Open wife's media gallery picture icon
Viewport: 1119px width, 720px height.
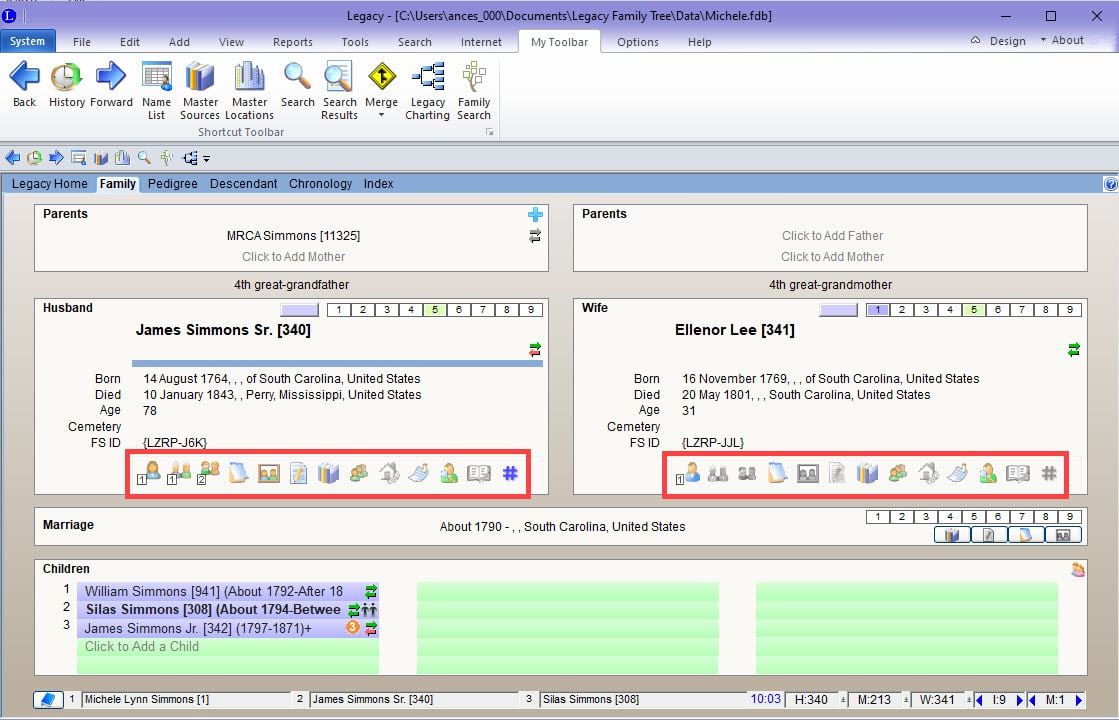808,473
